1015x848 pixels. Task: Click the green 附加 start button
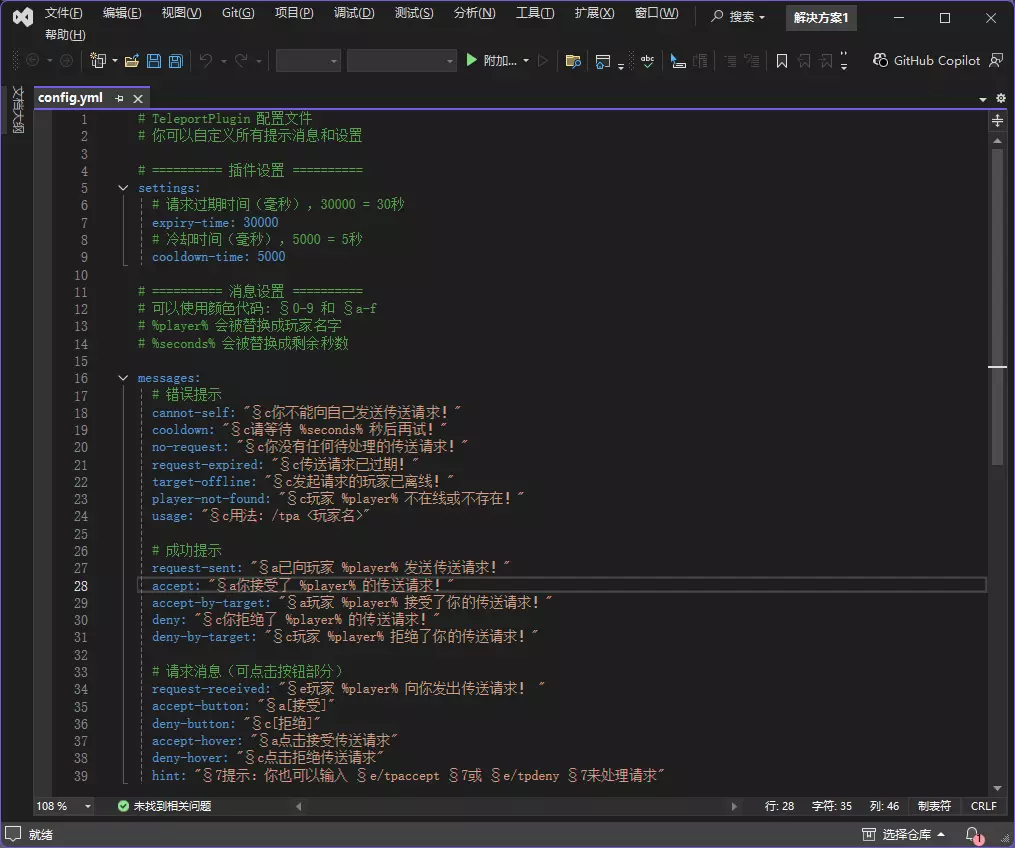pos(491,61)
